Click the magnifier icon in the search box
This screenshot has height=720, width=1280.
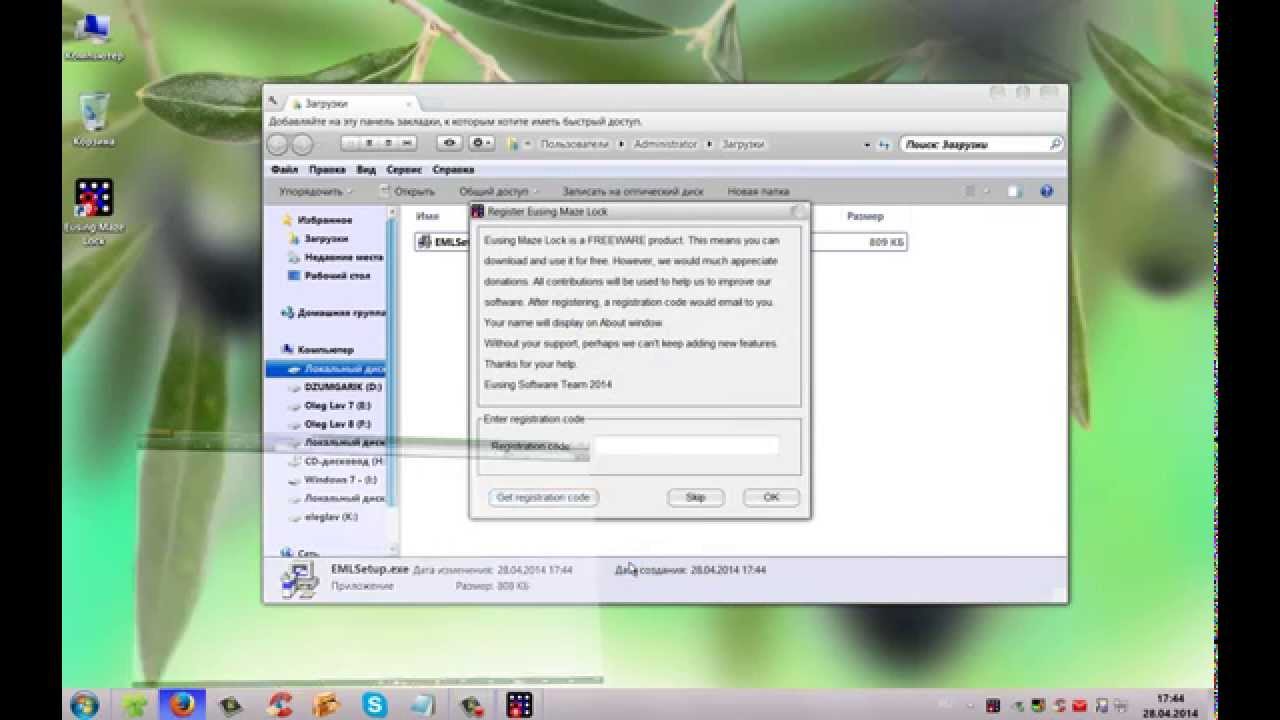click(x=1054, y=144)
